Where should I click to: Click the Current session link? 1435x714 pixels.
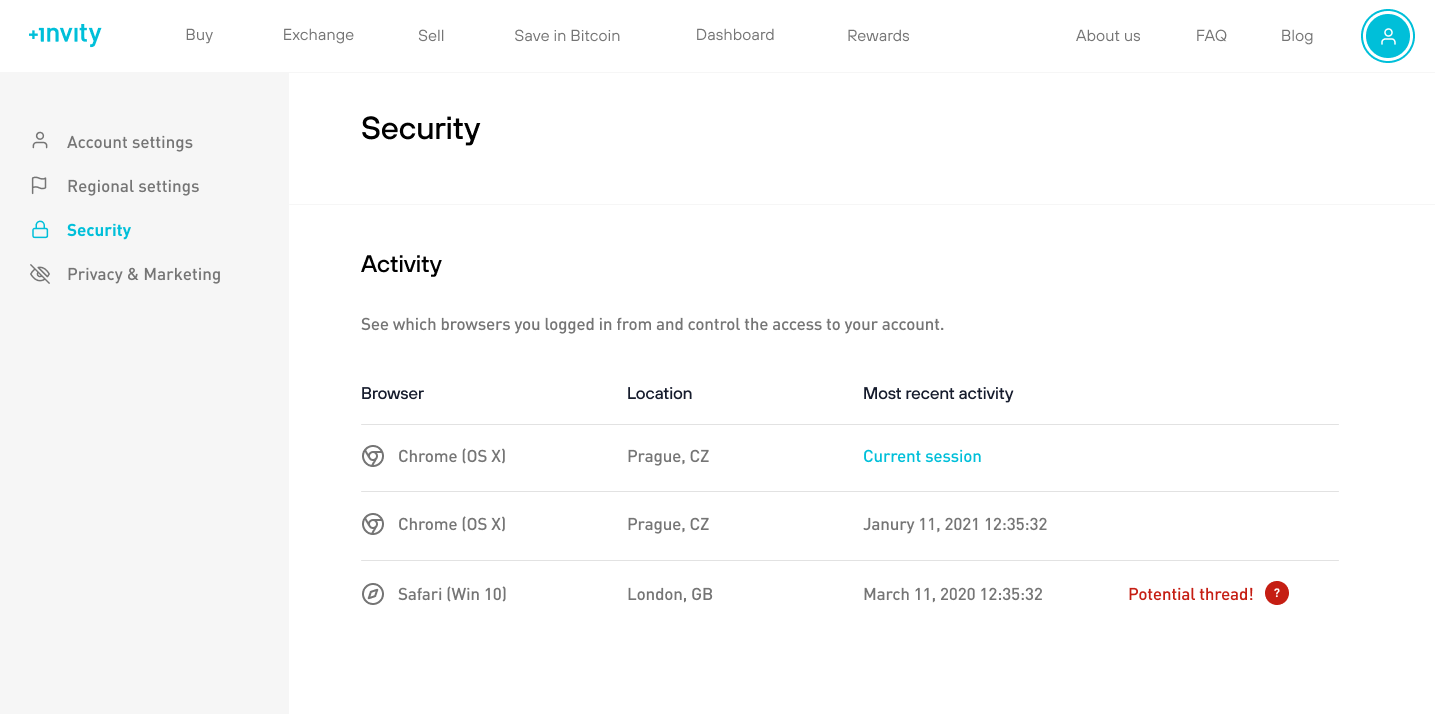[922, 456]
